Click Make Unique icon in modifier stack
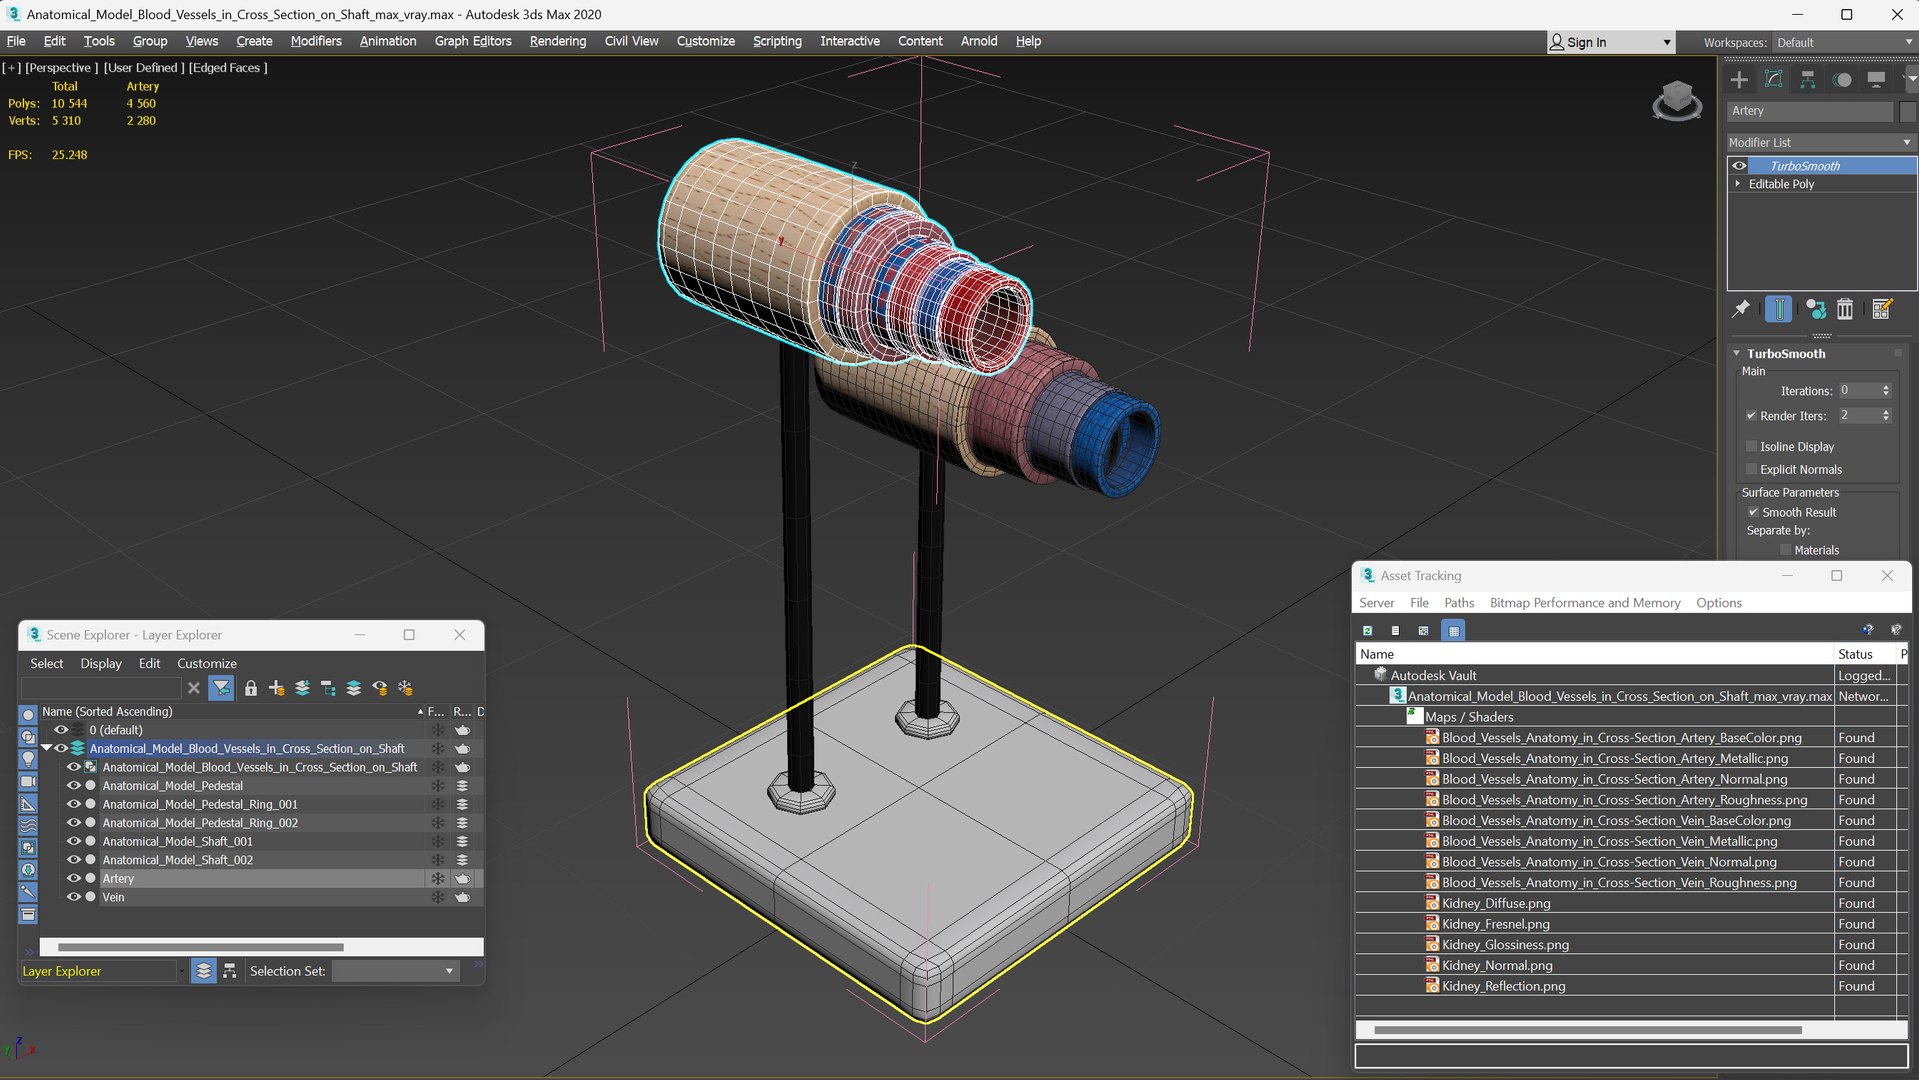 click(1815, 309)
